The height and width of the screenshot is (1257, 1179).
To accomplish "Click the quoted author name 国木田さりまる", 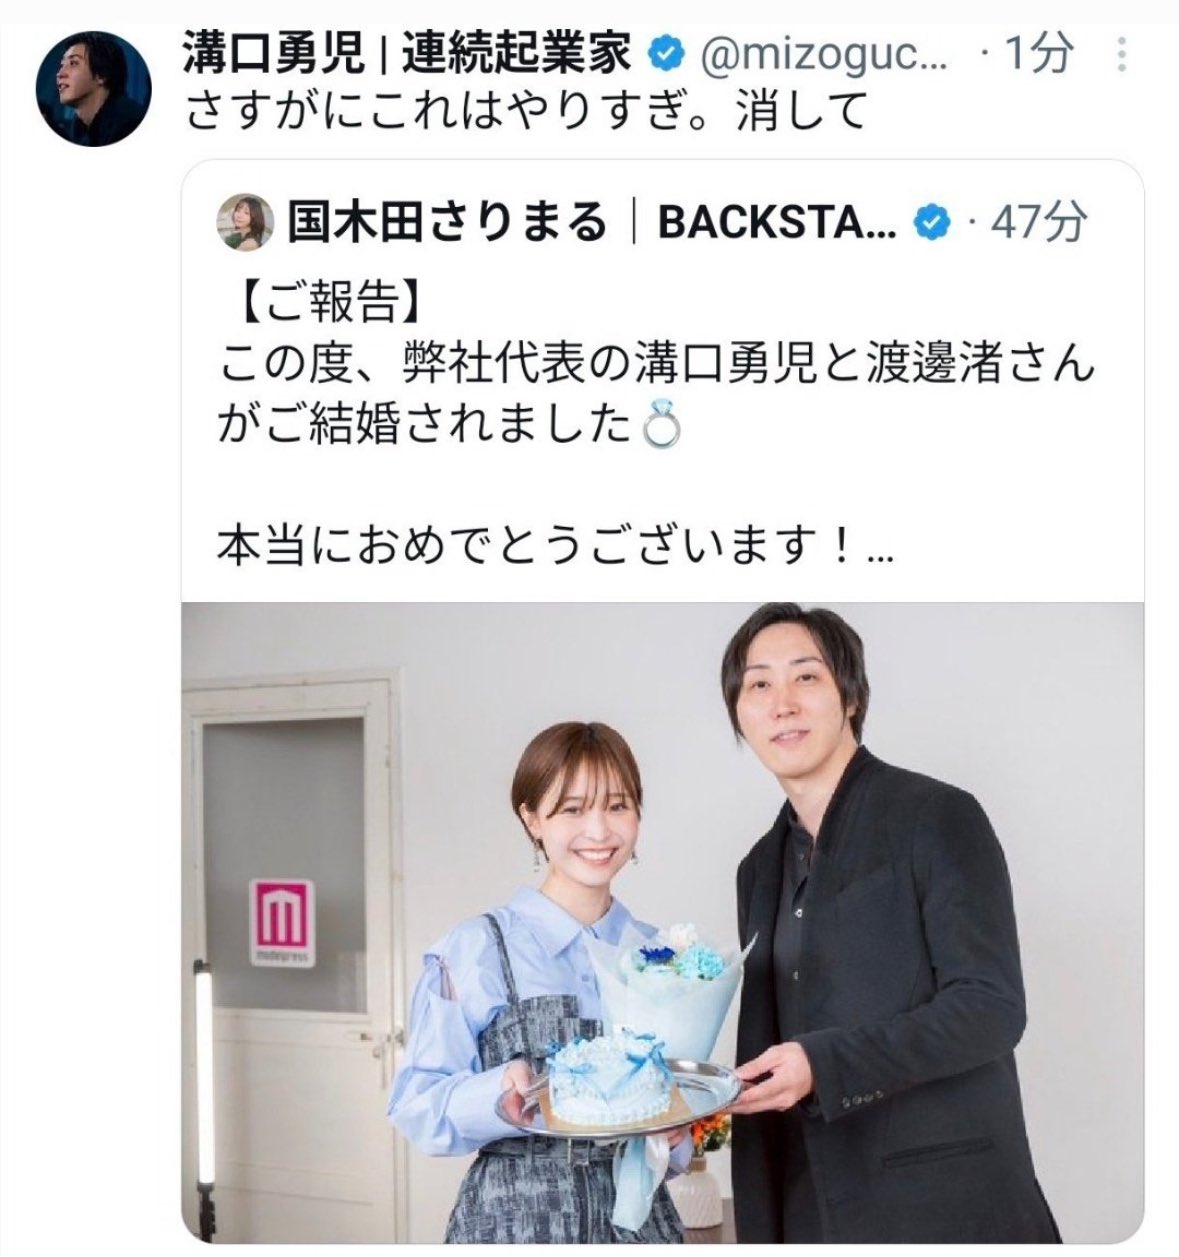I will (x=447, y=223).
